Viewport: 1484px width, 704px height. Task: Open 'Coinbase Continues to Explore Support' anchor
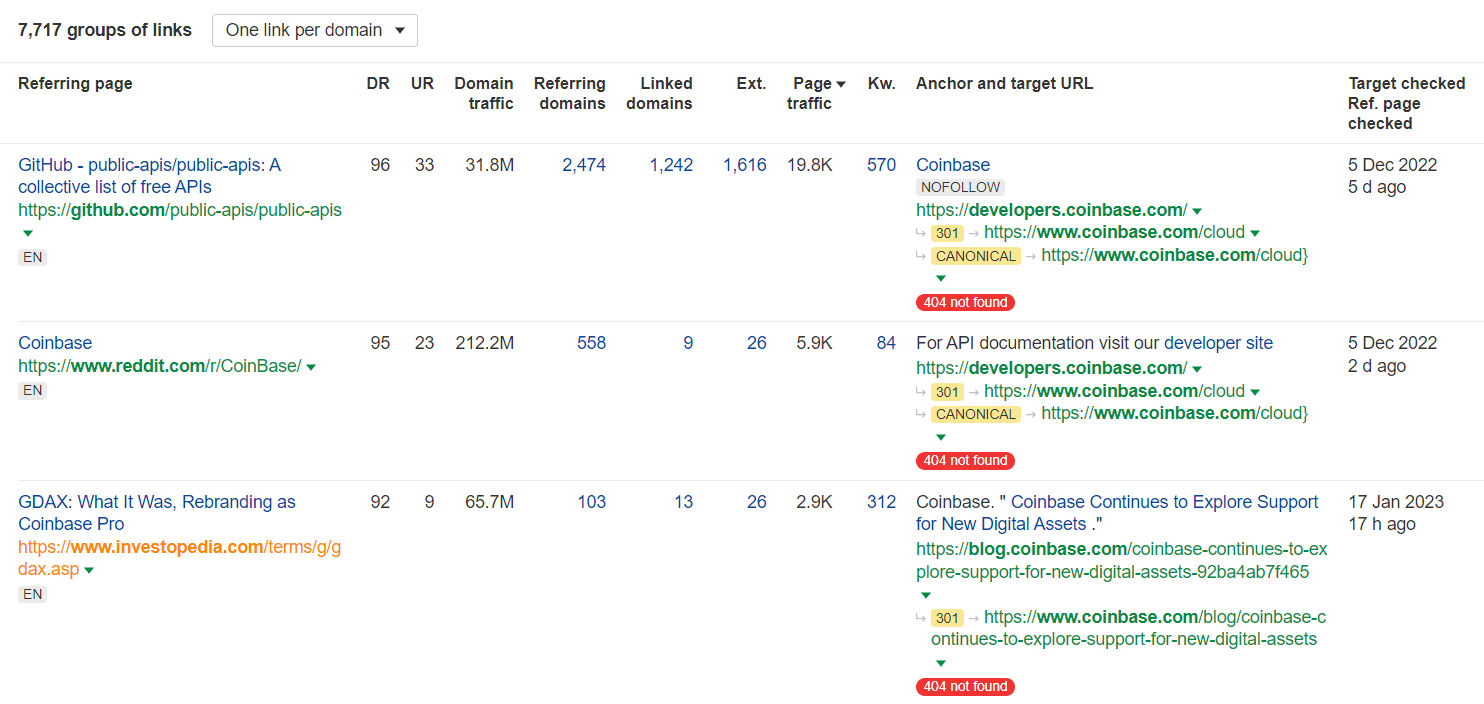point(1117,513)
